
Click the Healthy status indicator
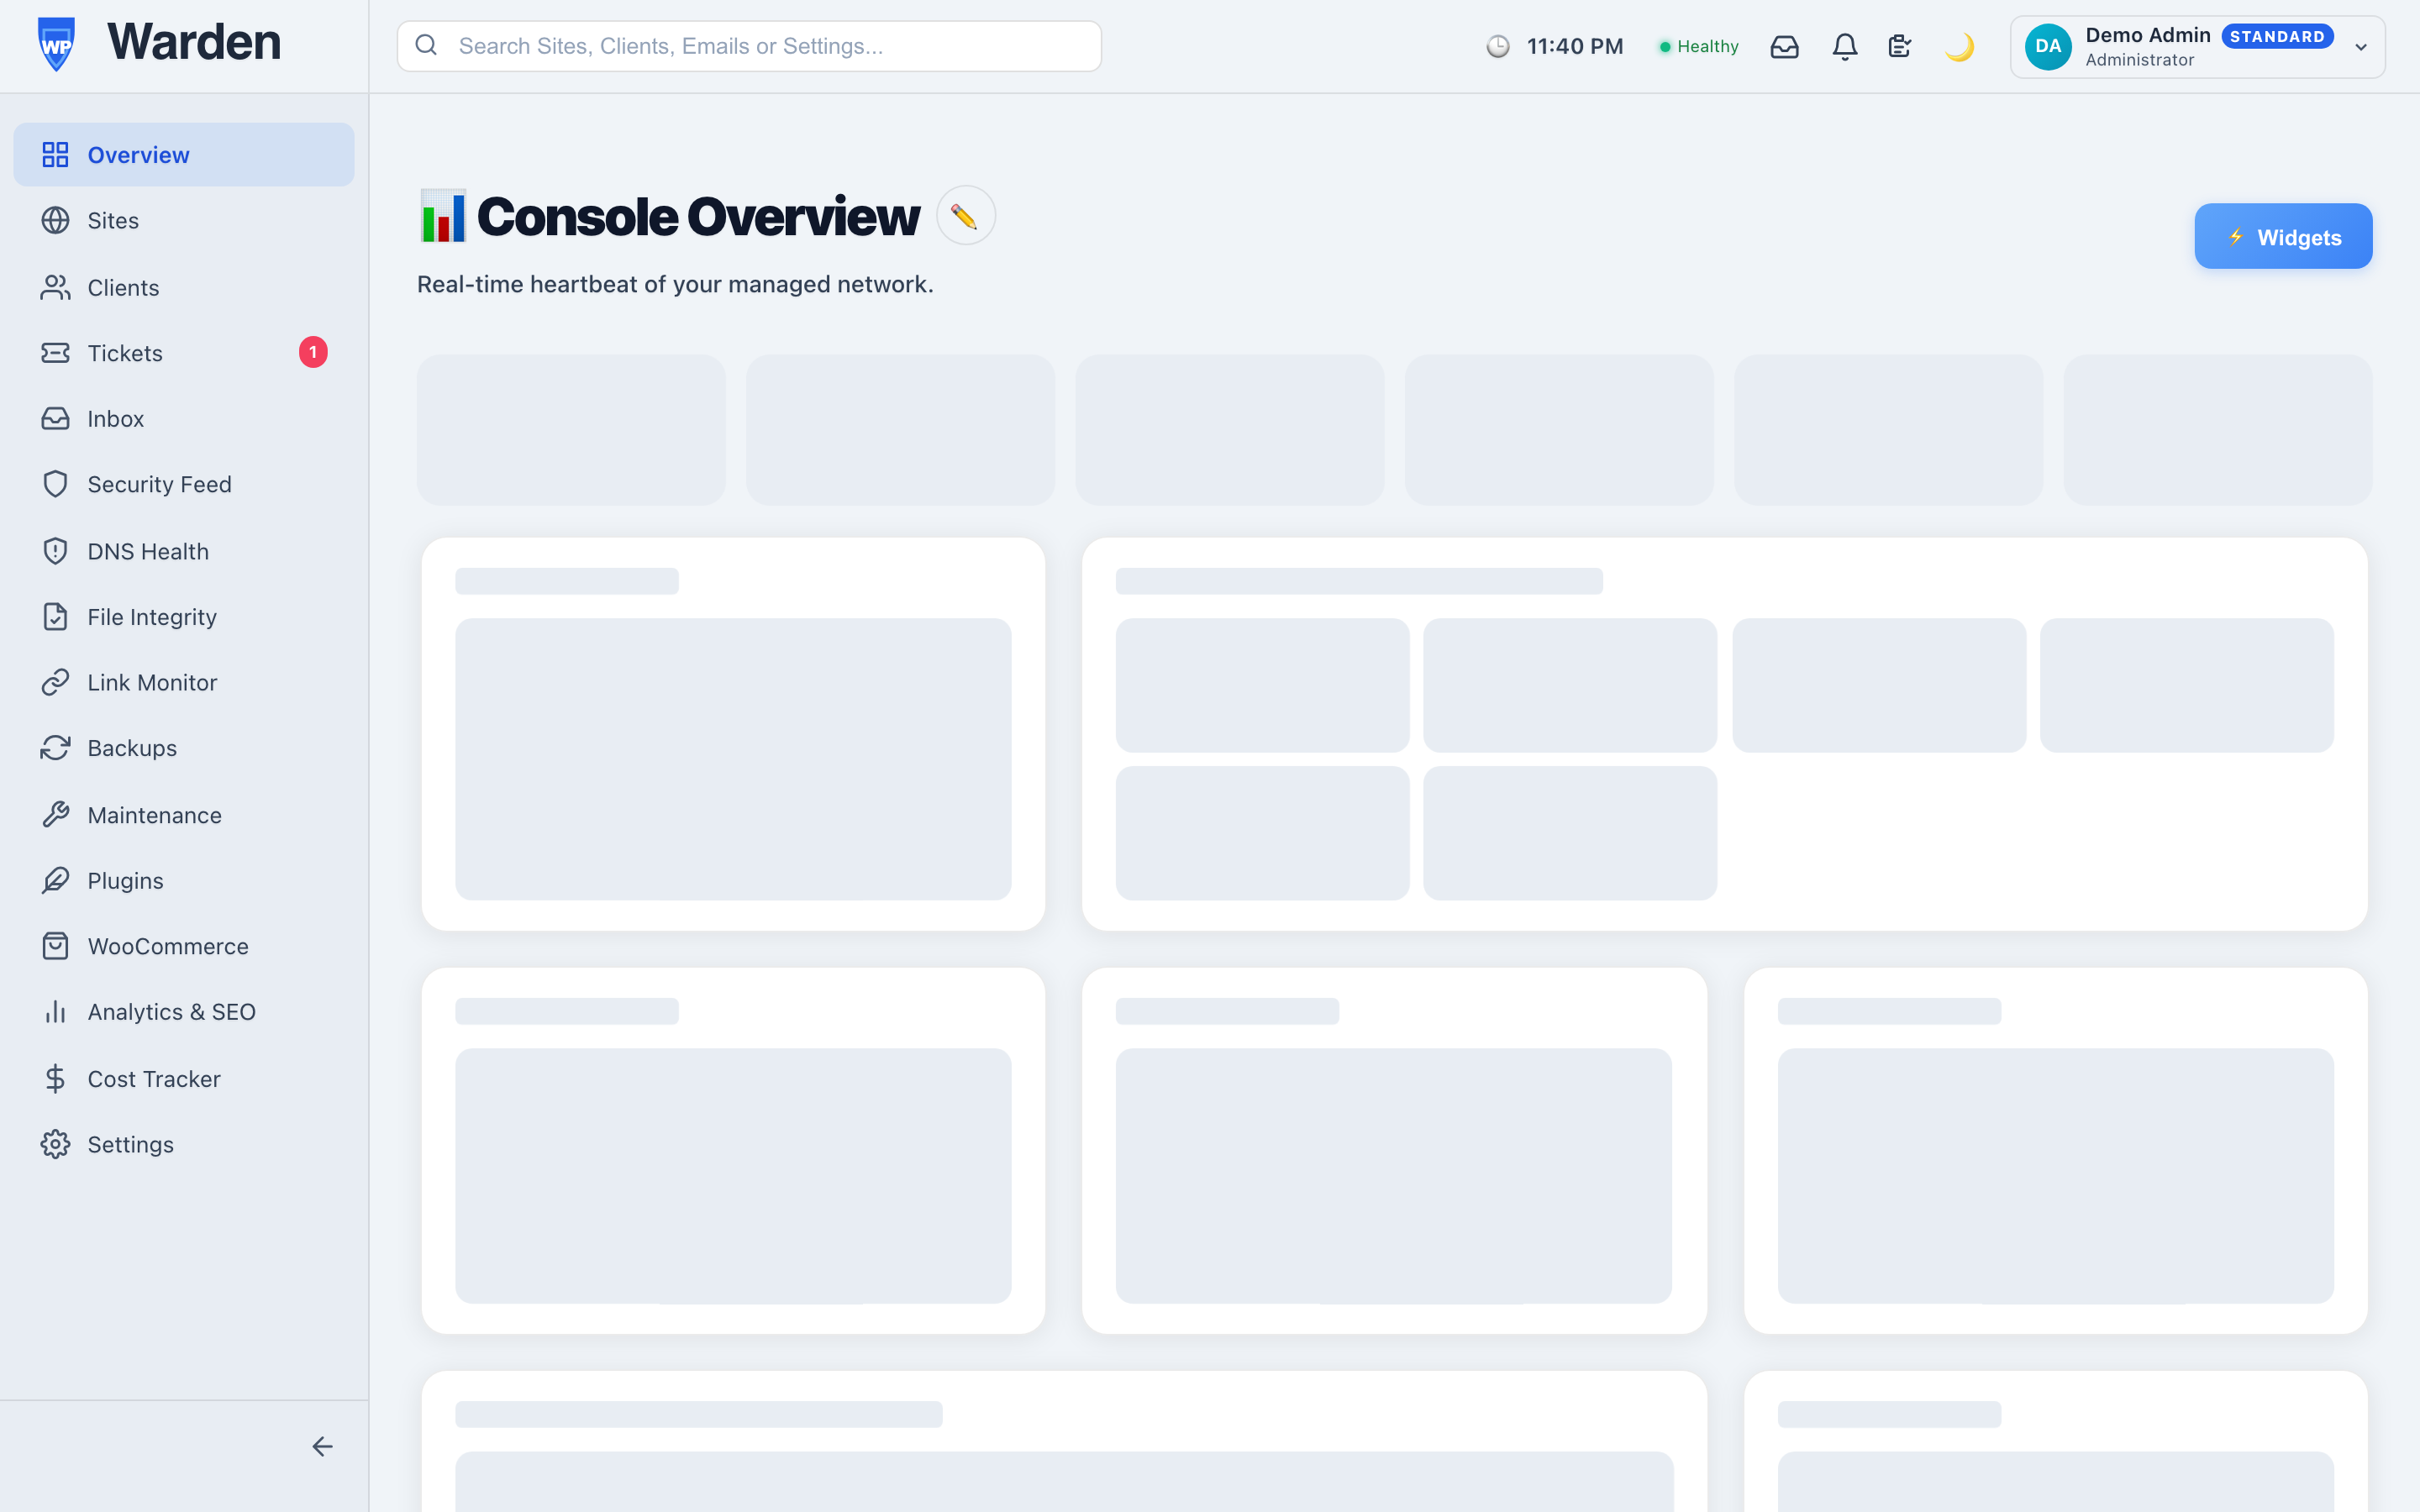(1698, 47)
